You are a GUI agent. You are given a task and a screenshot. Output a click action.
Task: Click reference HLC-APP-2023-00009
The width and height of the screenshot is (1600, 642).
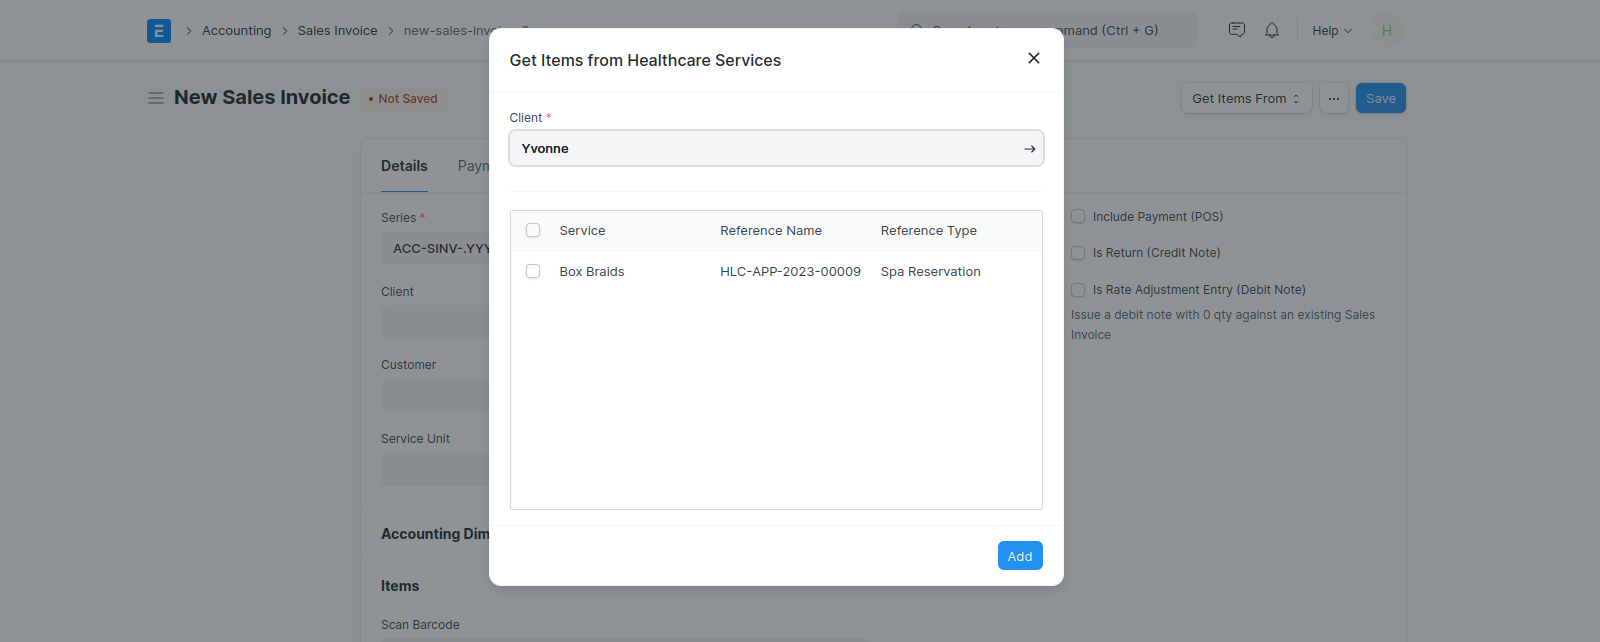(791, 272)
